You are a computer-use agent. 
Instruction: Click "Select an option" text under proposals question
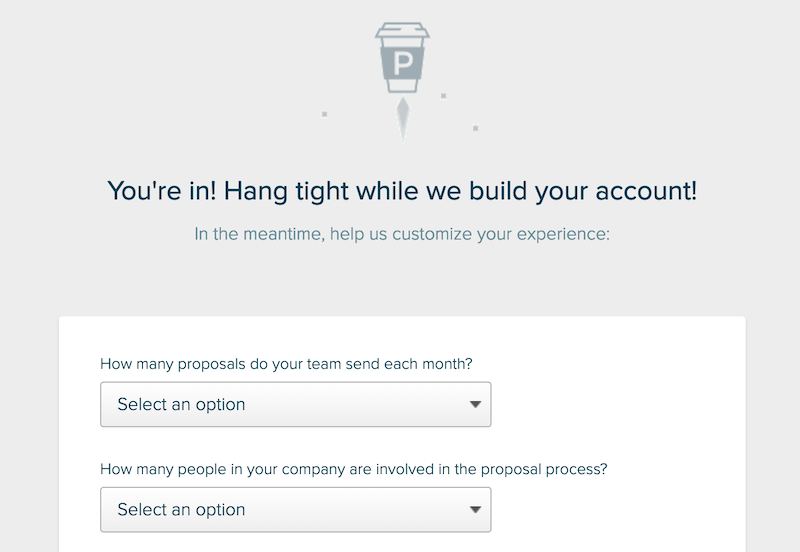click(181, 405)
